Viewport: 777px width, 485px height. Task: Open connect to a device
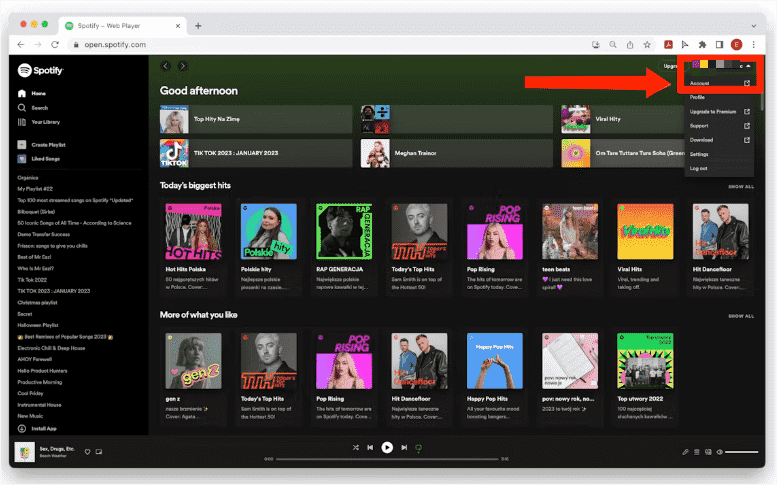click(x=708, y=452)
